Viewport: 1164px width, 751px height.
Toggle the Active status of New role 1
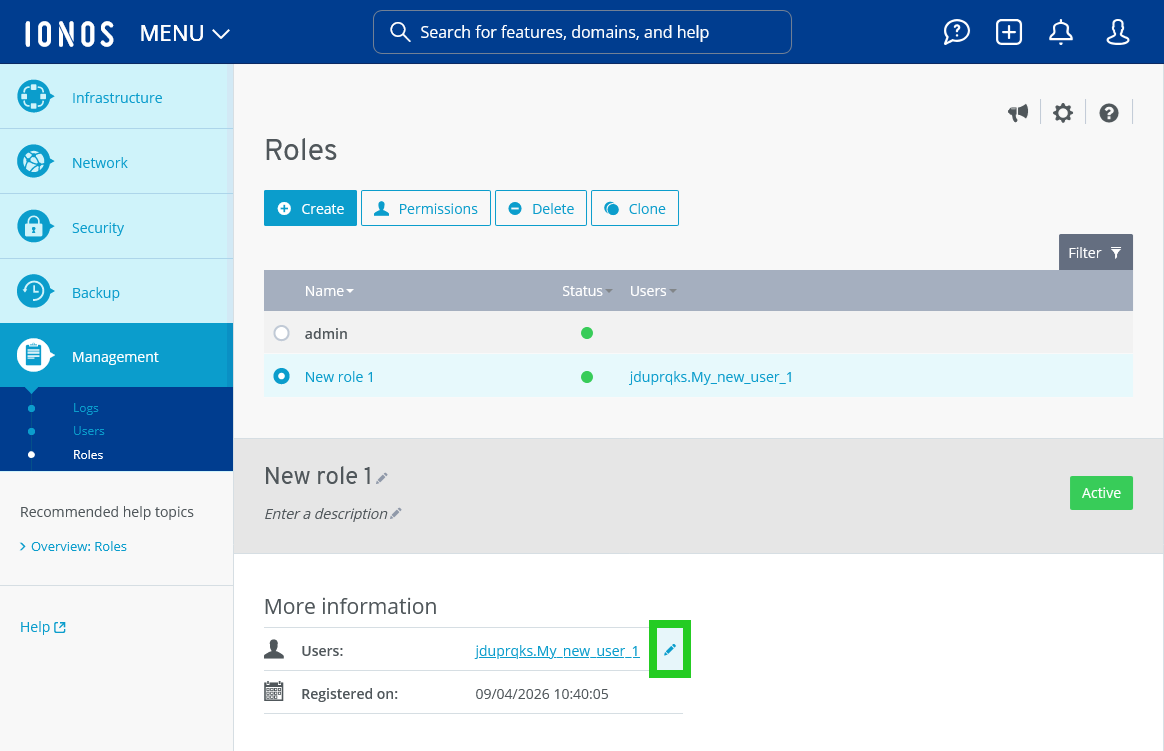(1101, 493)
